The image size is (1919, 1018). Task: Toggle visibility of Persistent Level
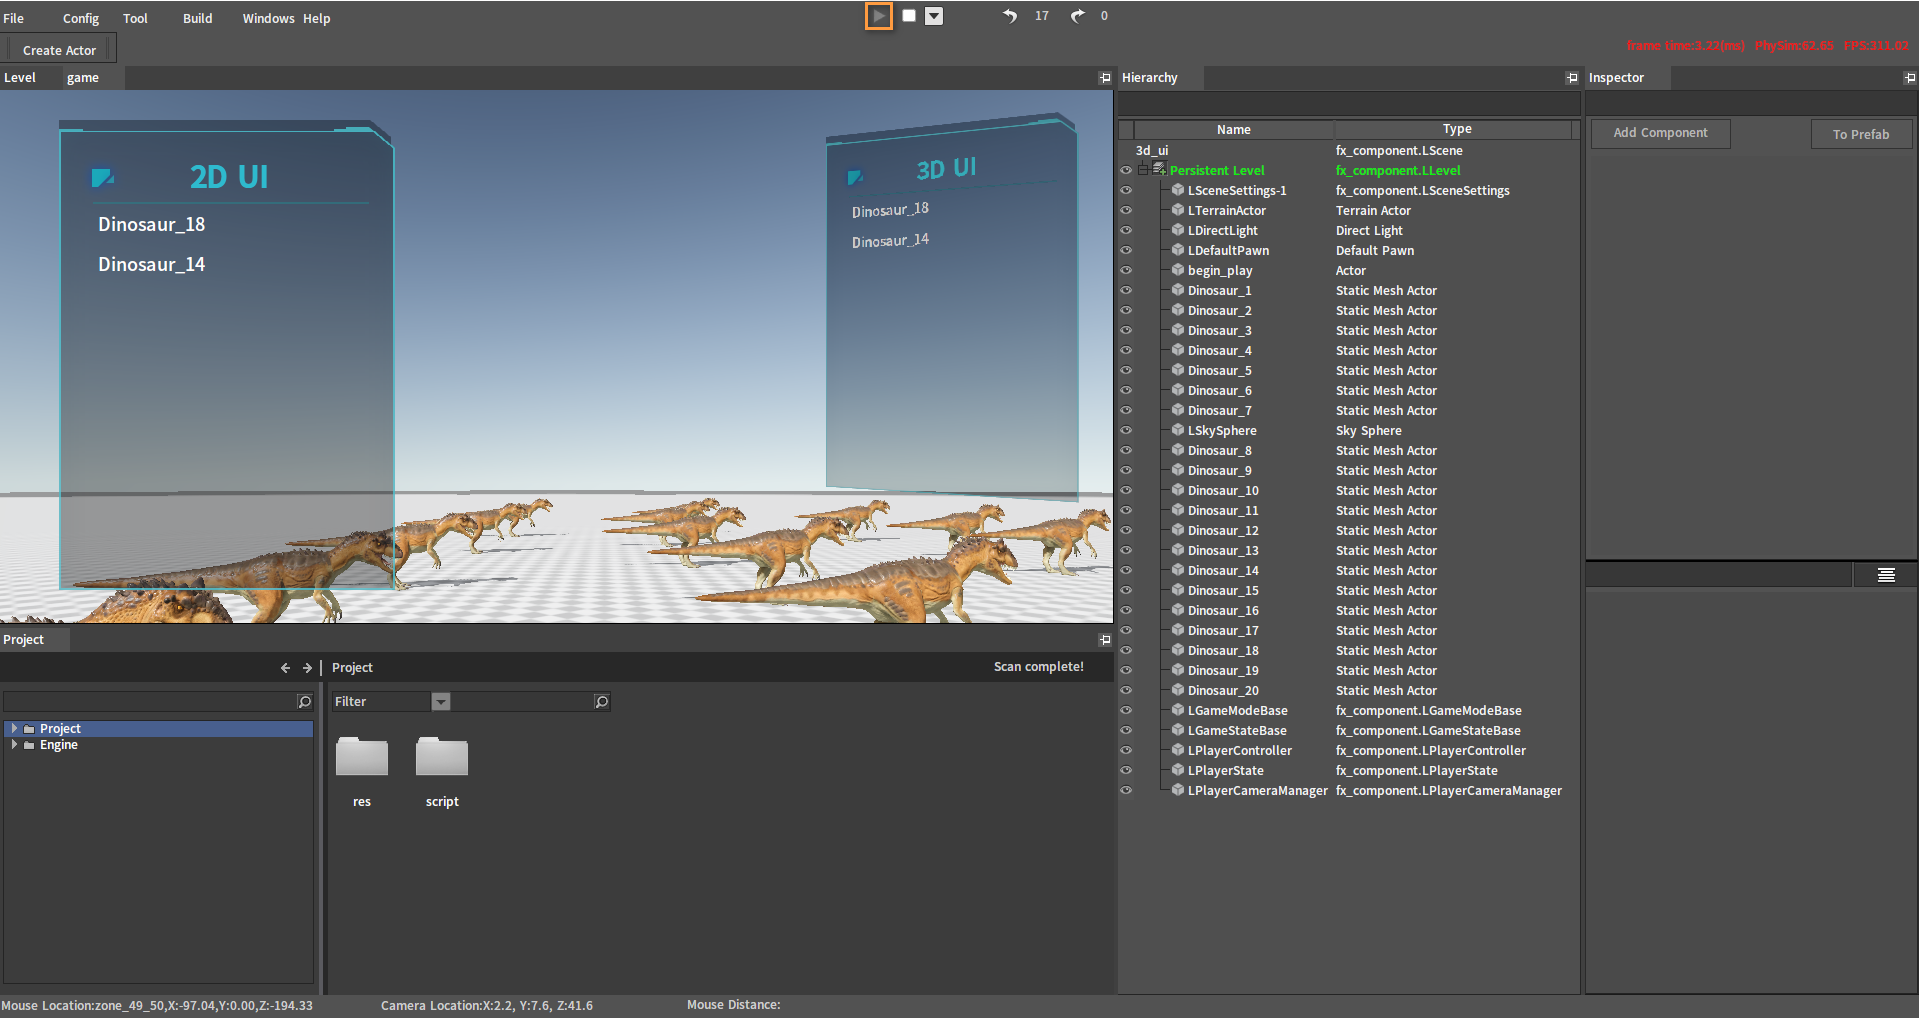pyautogui.click(x=1126, y=170)
